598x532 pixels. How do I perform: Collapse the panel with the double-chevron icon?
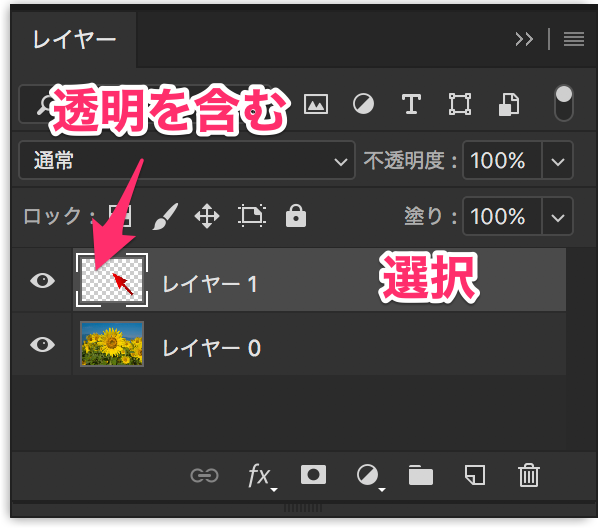[x=524, y=39]
